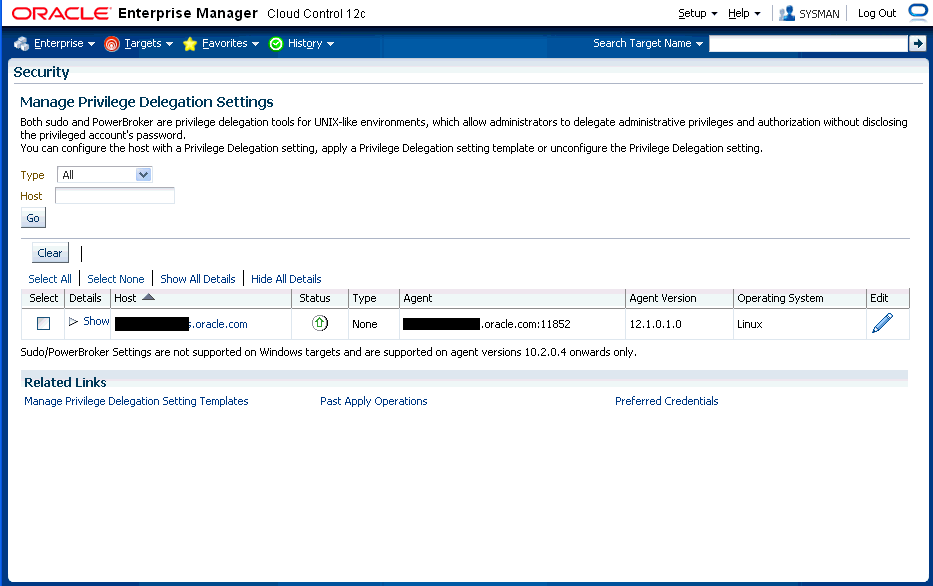
Task: Click the Oracle logo at top left
Action: pos(61,13)
